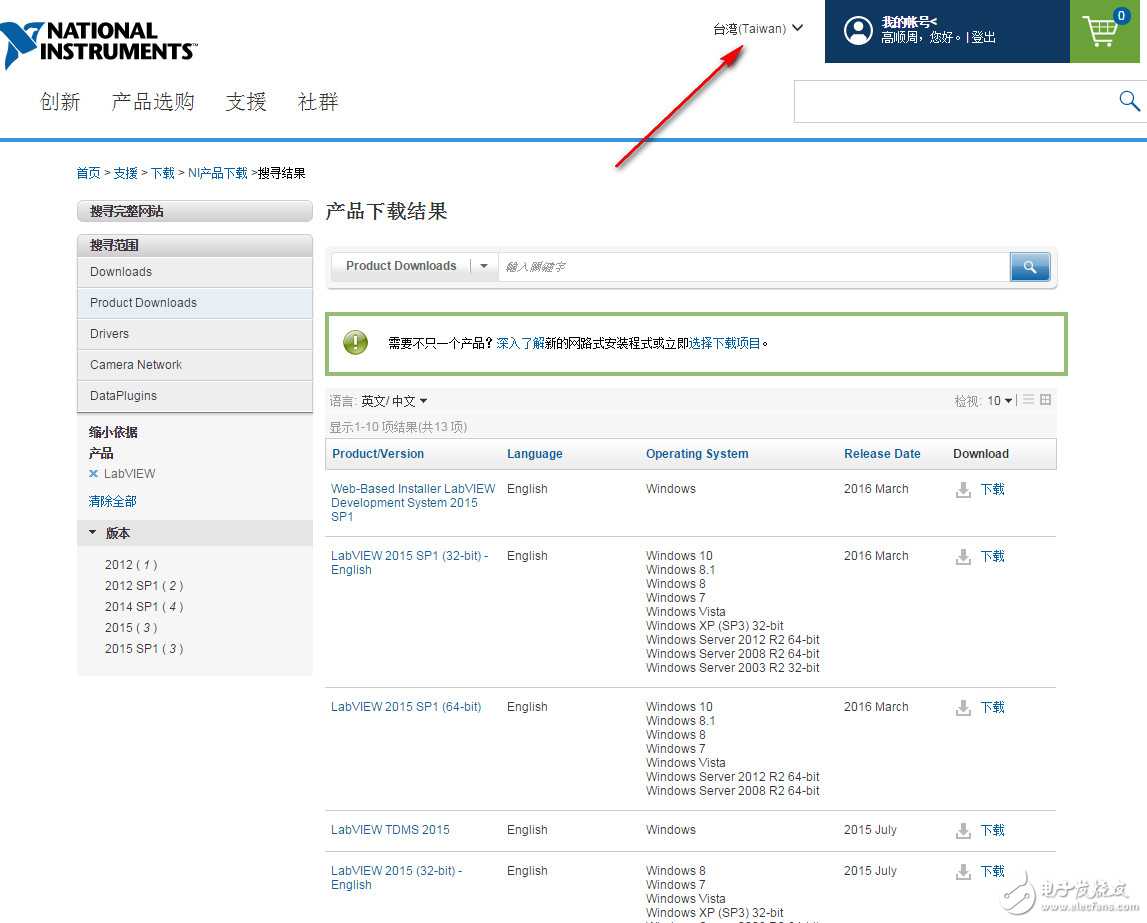
Task: Select DataPlugins in sidebar
Action: pos(195,396)
